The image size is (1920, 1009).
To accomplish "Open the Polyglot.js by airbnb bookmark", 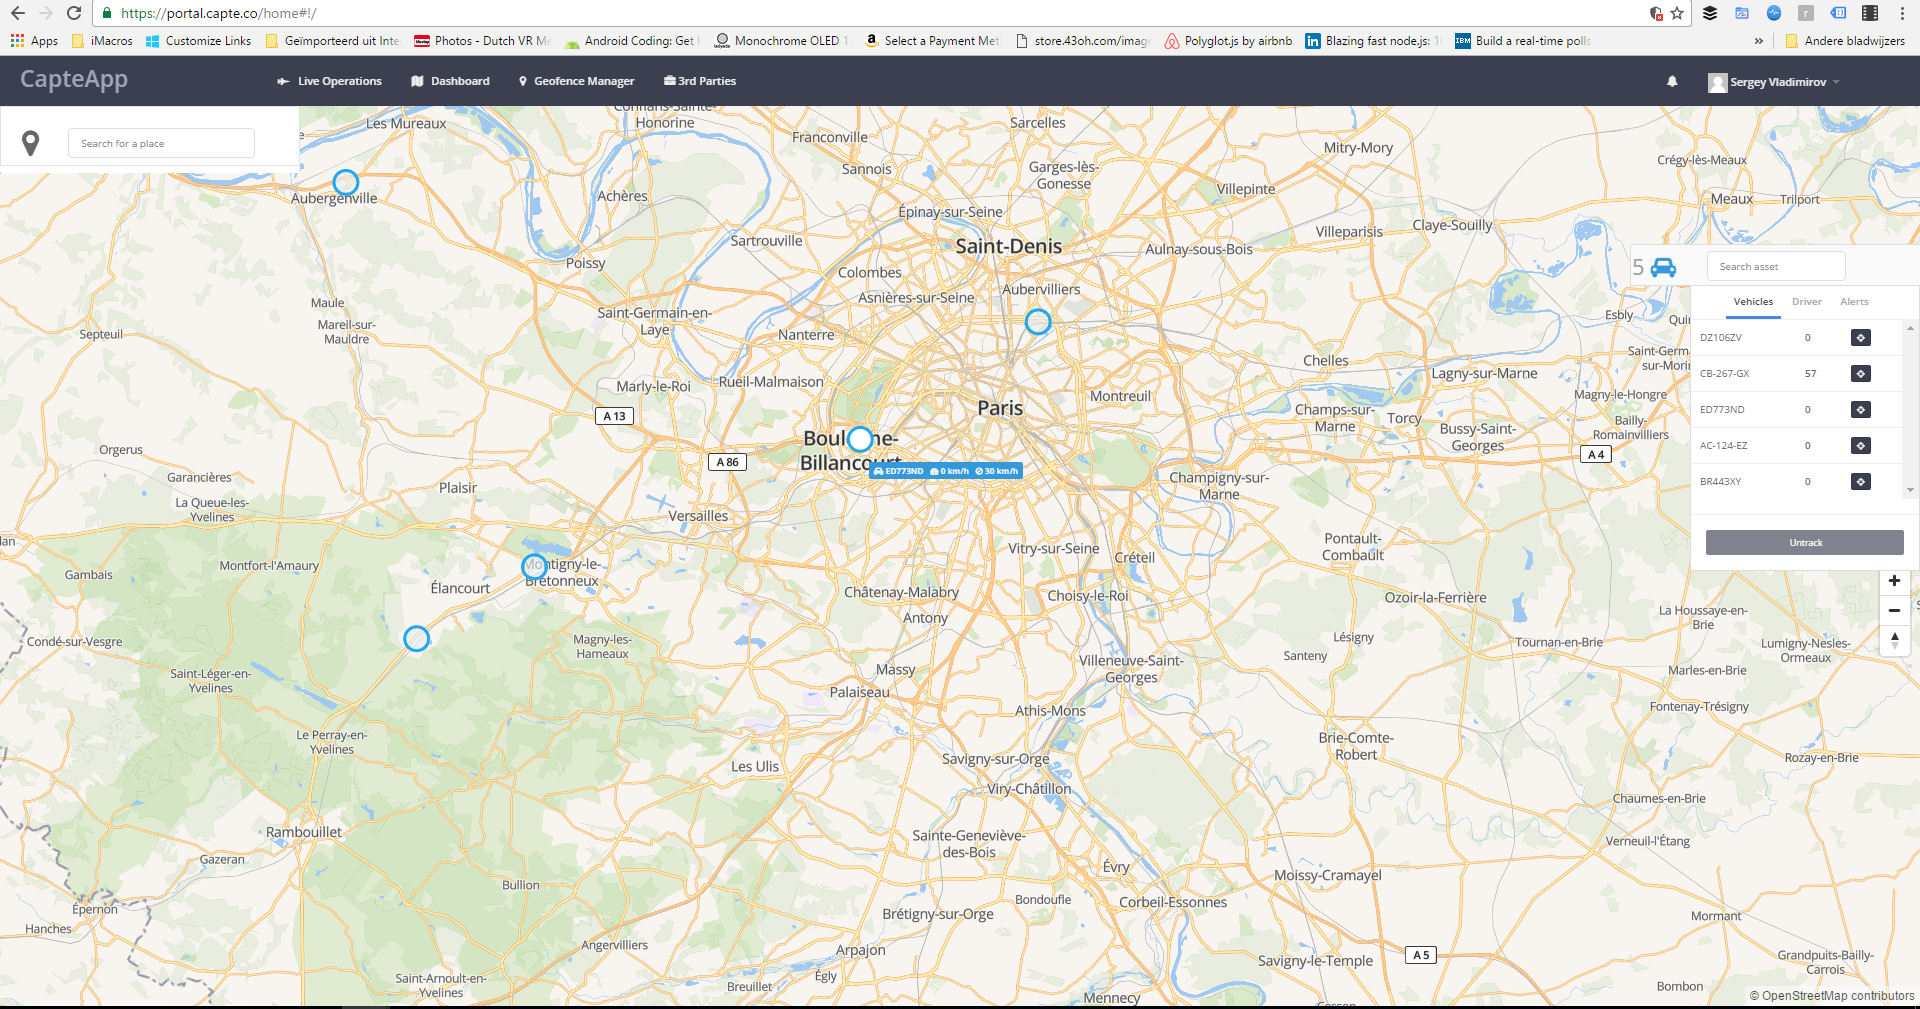I will coord(1228,41).
